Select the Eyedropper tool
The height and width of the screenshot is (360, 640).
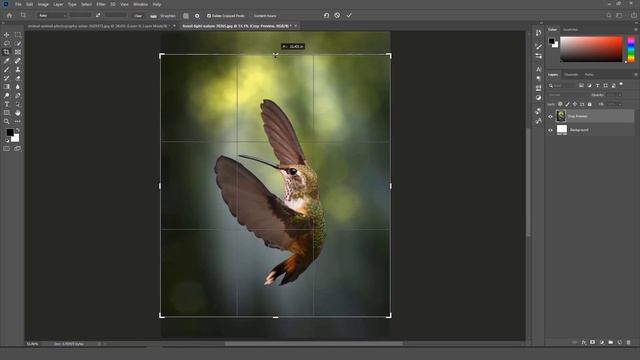[7, 61]
